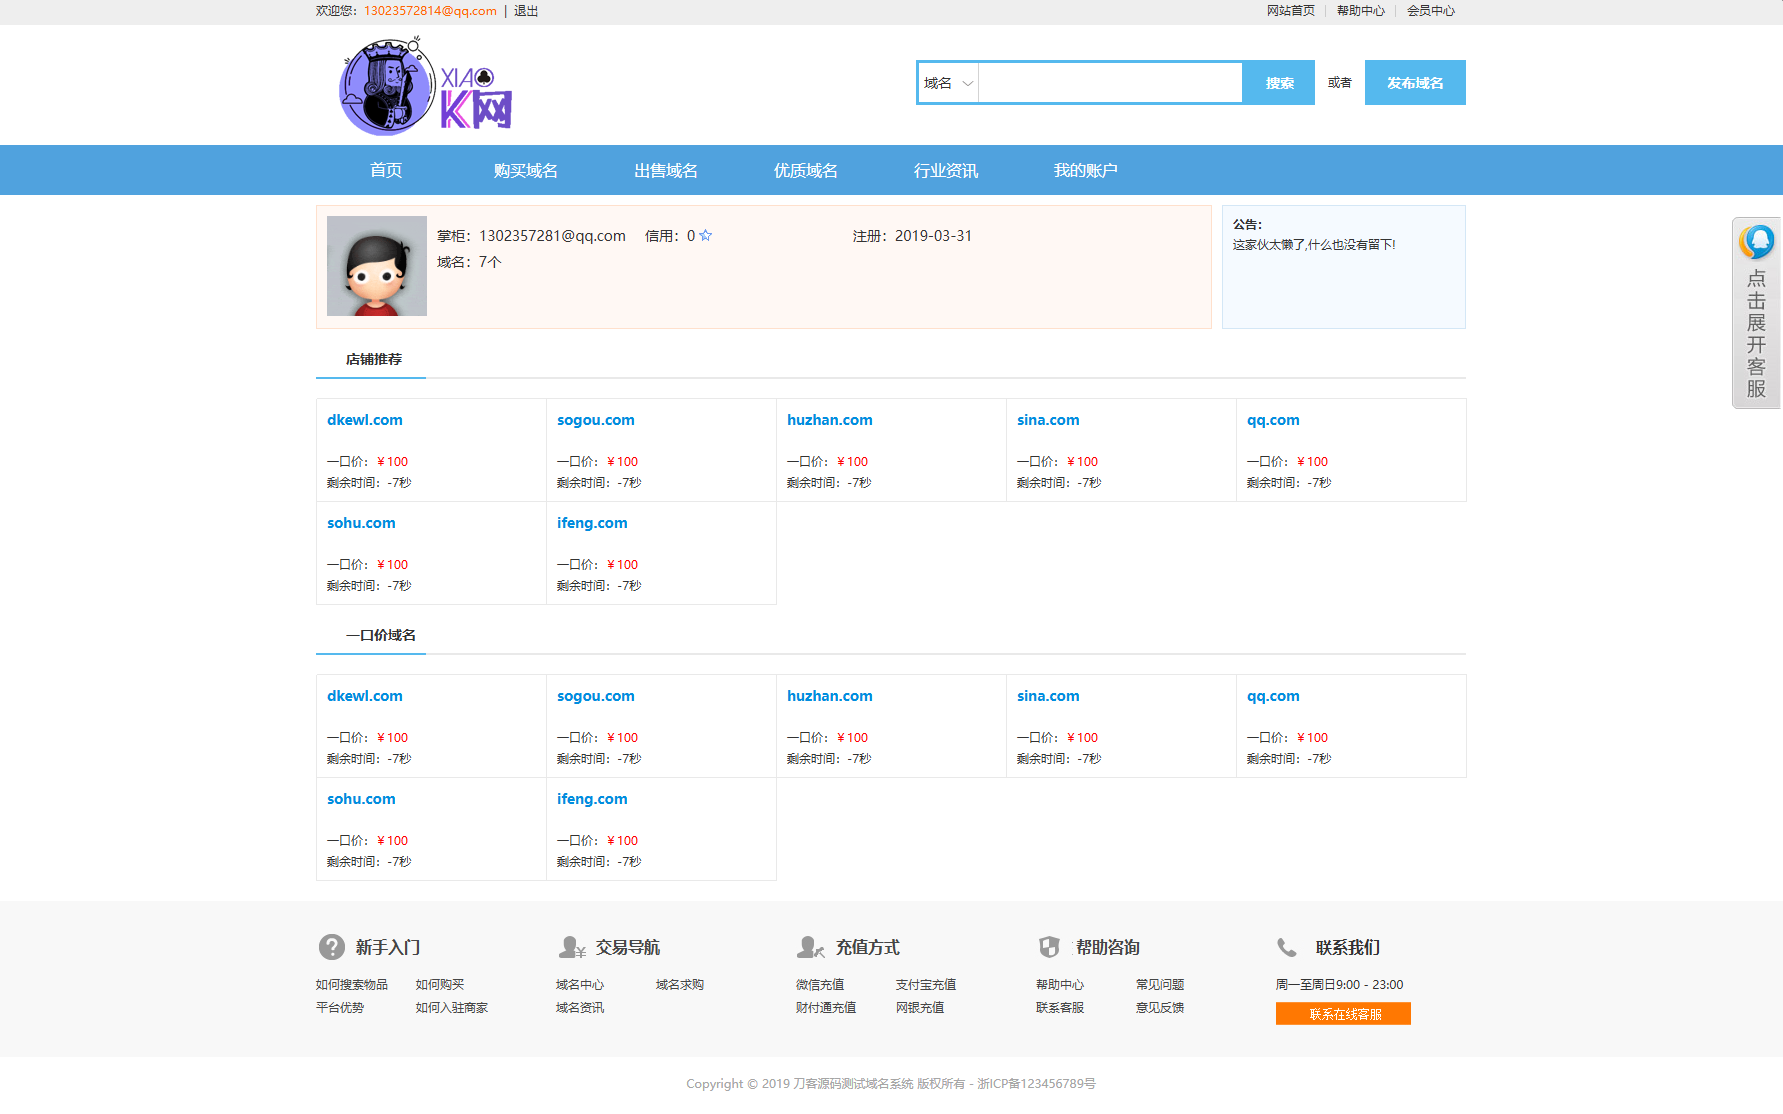Viewport: 1783px width, 1114px height.
Task: Select the 店铺推荐 tab
Action: (373, 359)
